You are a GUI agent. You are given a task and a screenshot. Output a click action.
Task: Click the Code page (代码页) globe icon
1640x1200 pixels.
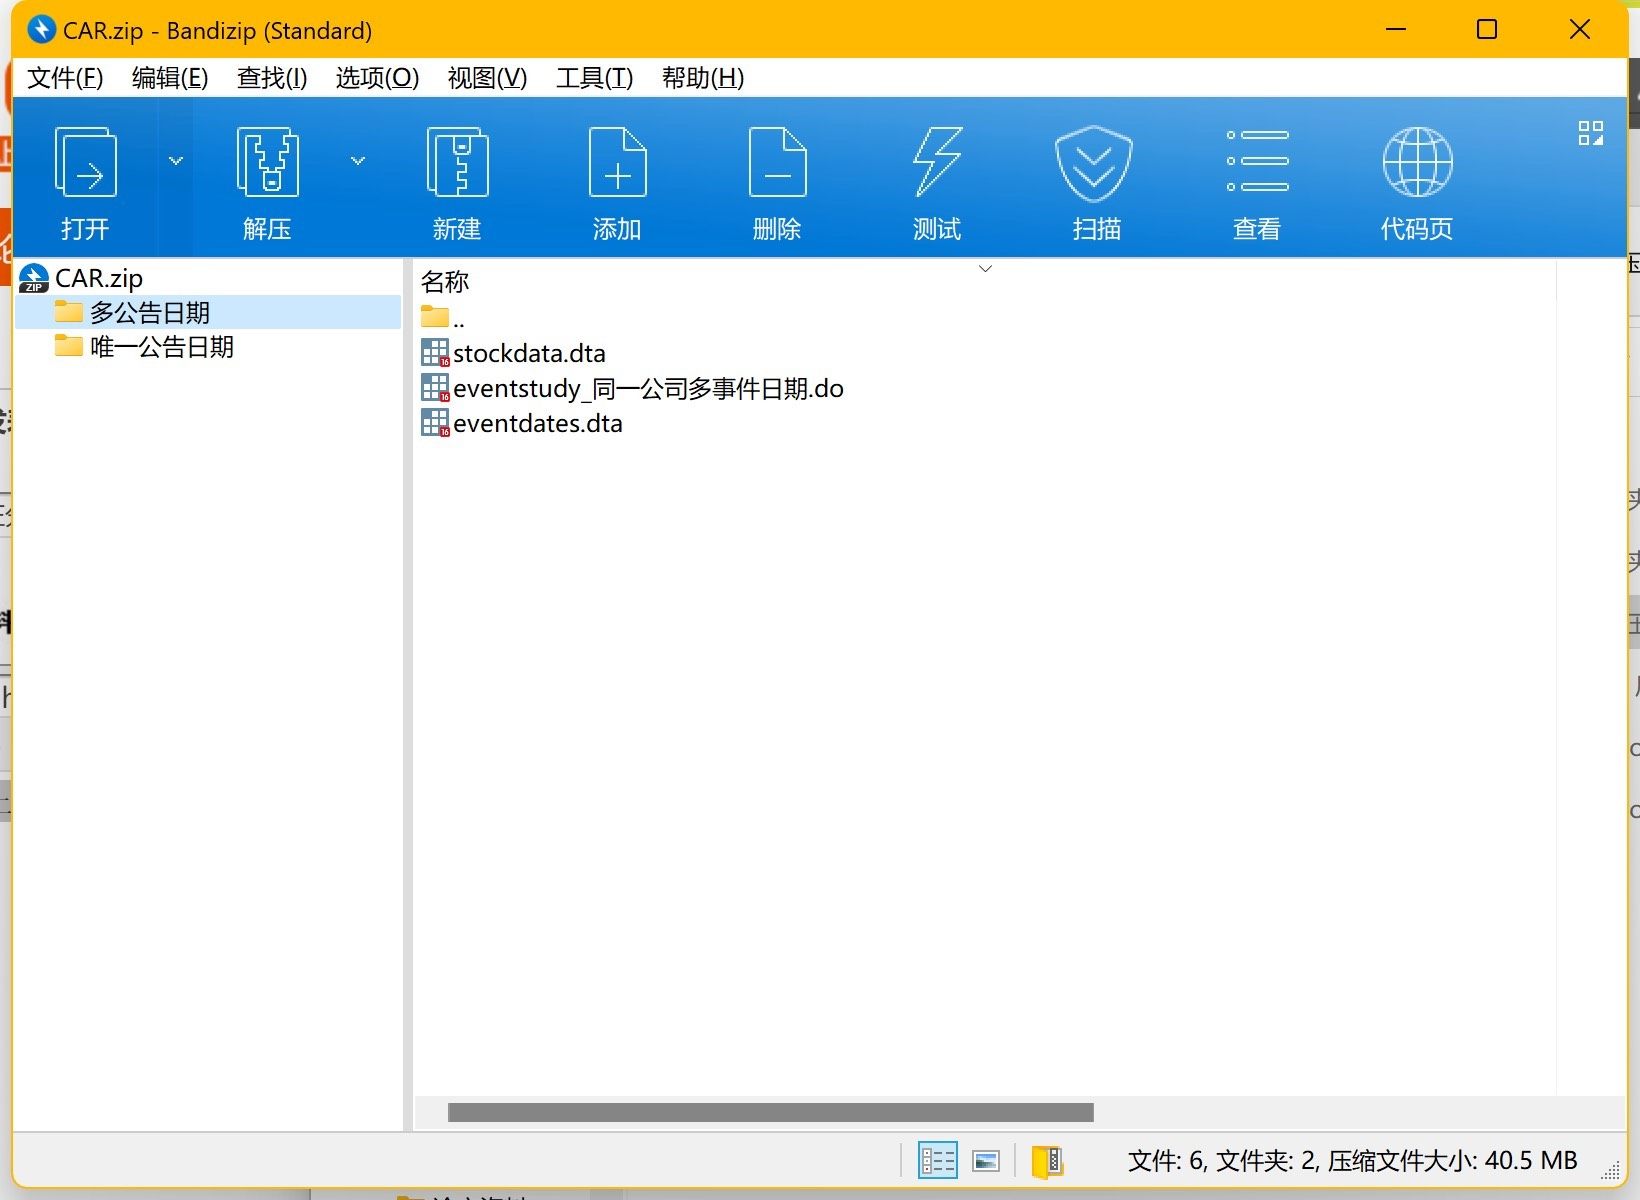pyautogui.click(x=1417, y=162)
